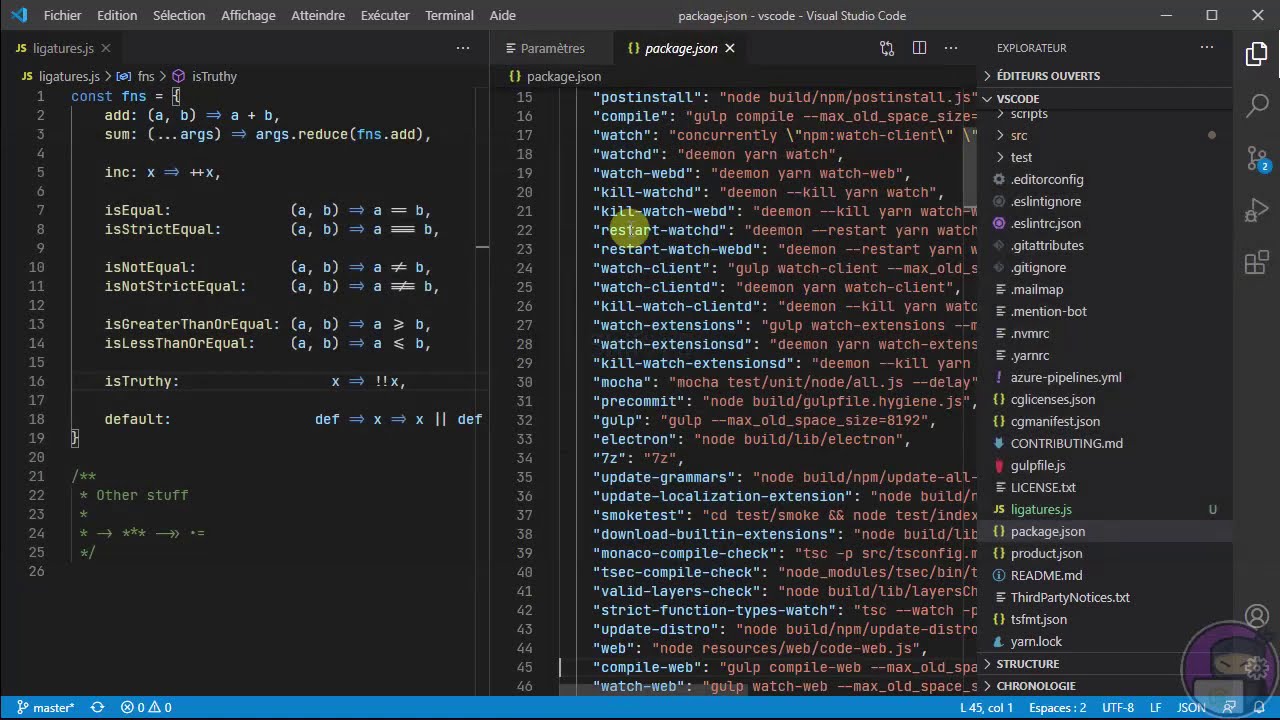Viewport: 1280px width, 720px height.
Task: Split the package.json editor
Action: (x=919, y=48)
